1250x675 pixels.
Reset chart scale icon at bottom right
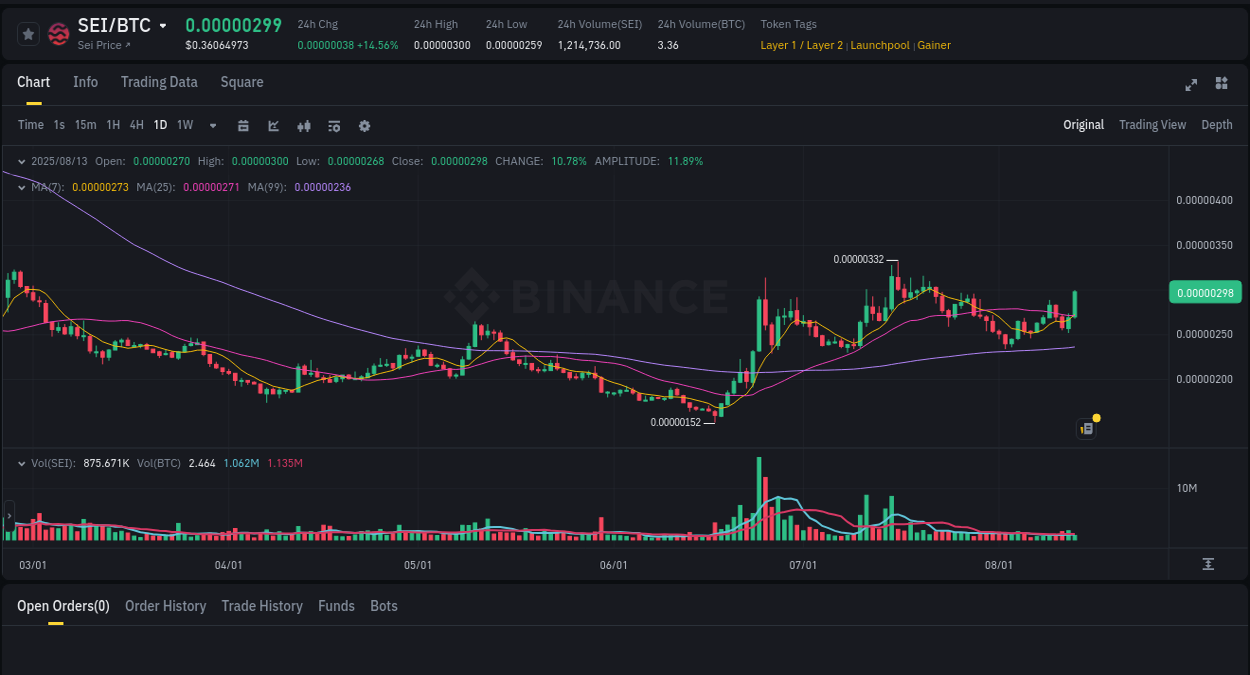pos(1208,564)
